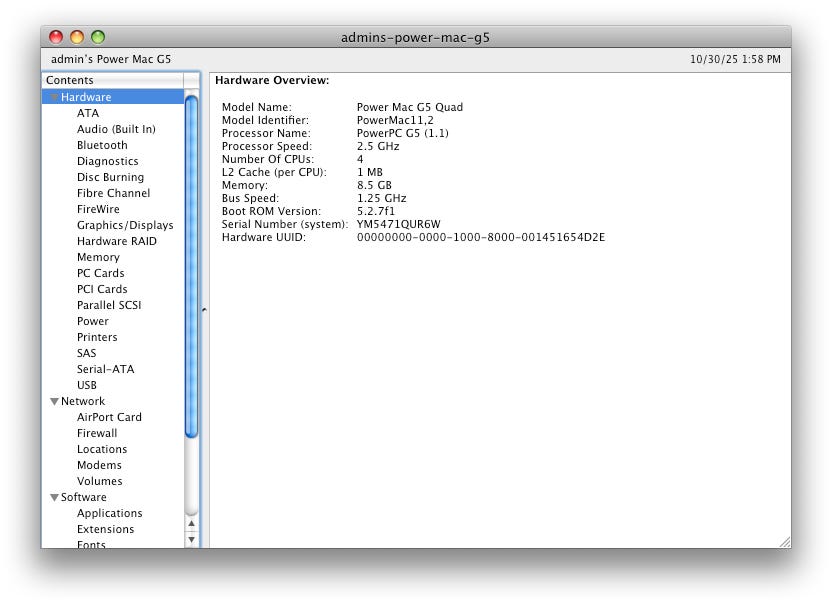Click the green zoom window button

[98, 37]
